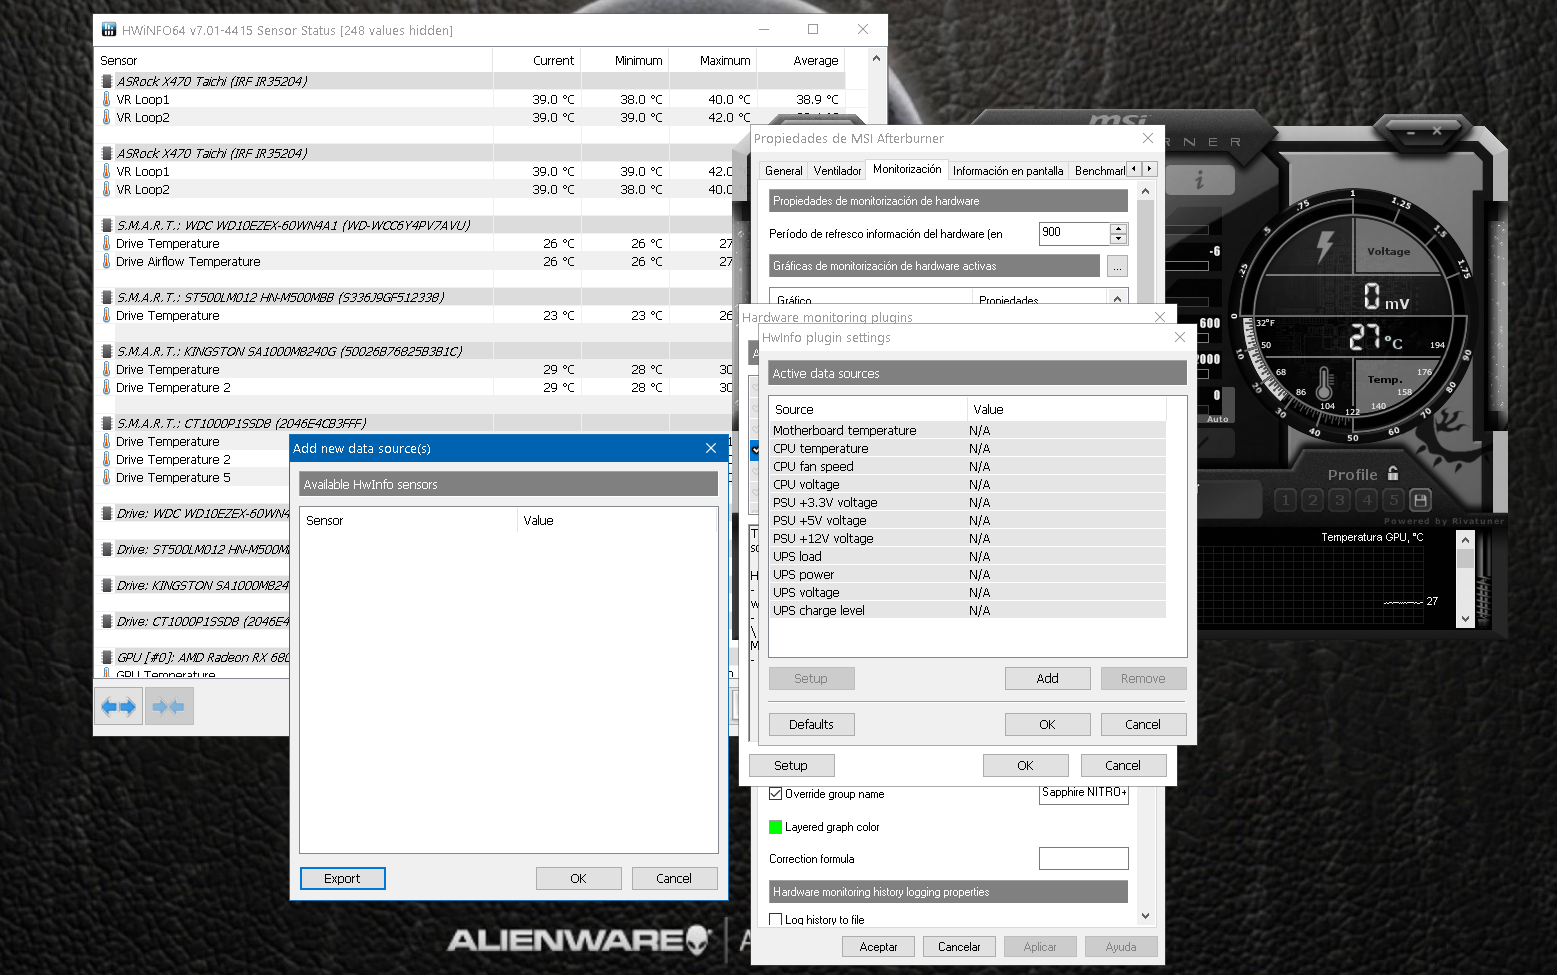Select the 'CPU fan speed' source row
The height and width of the screenshot is (975, 1557).
pos(967,466)
